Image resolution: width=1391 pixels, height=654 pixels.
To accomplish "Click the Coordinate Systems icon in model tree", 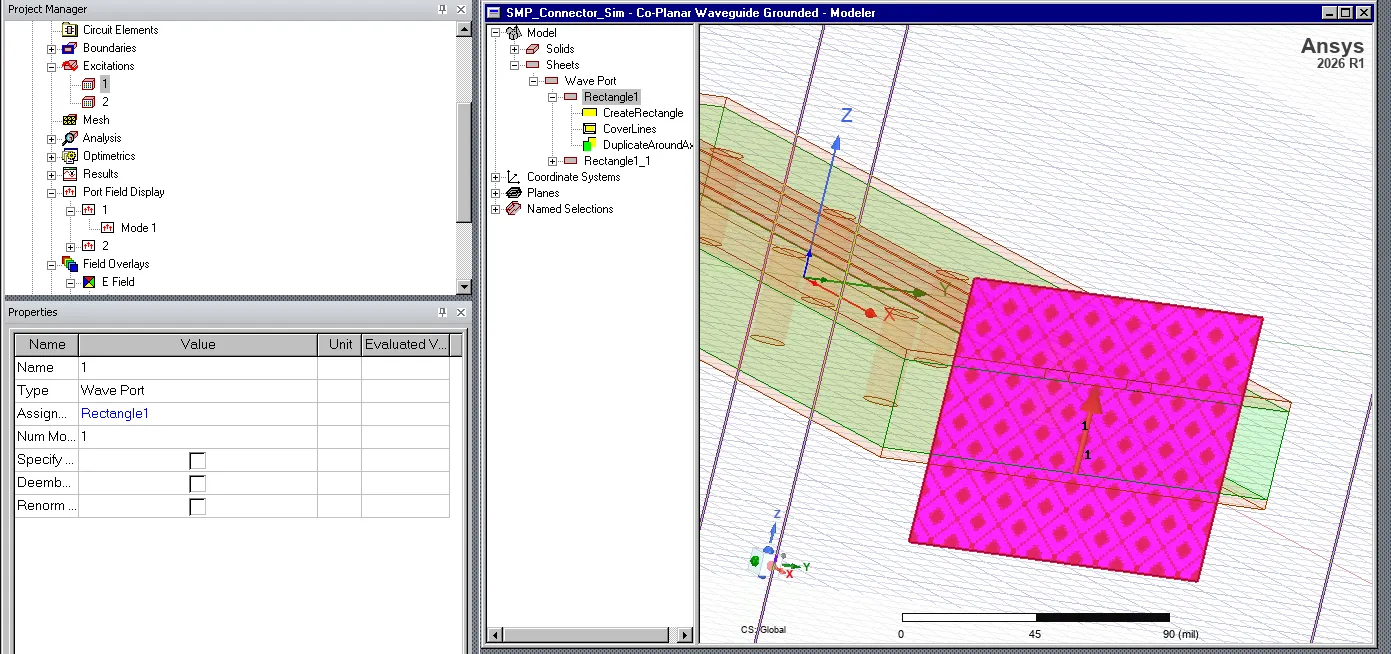I will click(514, 177).
